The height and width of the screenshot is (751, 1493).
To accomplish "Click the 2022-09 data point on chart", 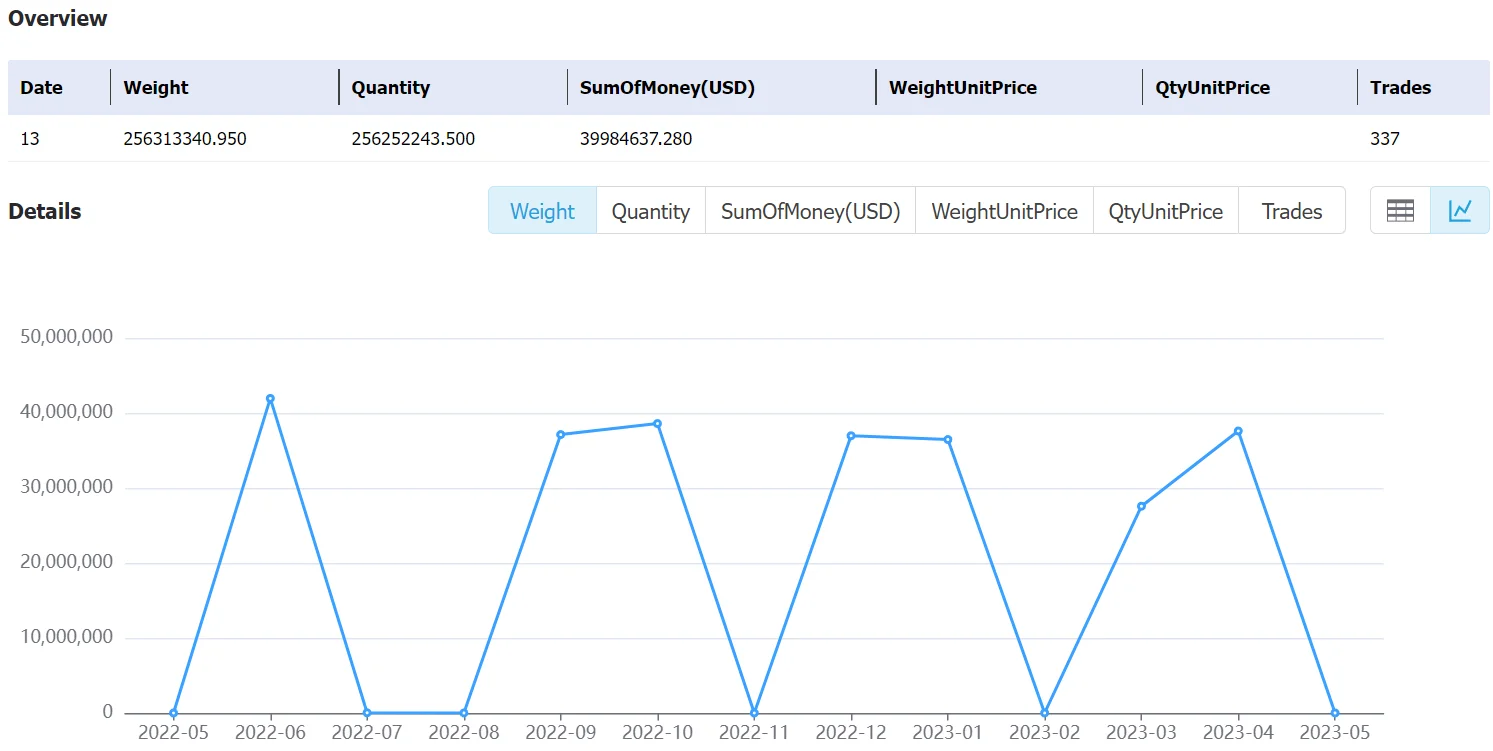I will pos(560,434).
